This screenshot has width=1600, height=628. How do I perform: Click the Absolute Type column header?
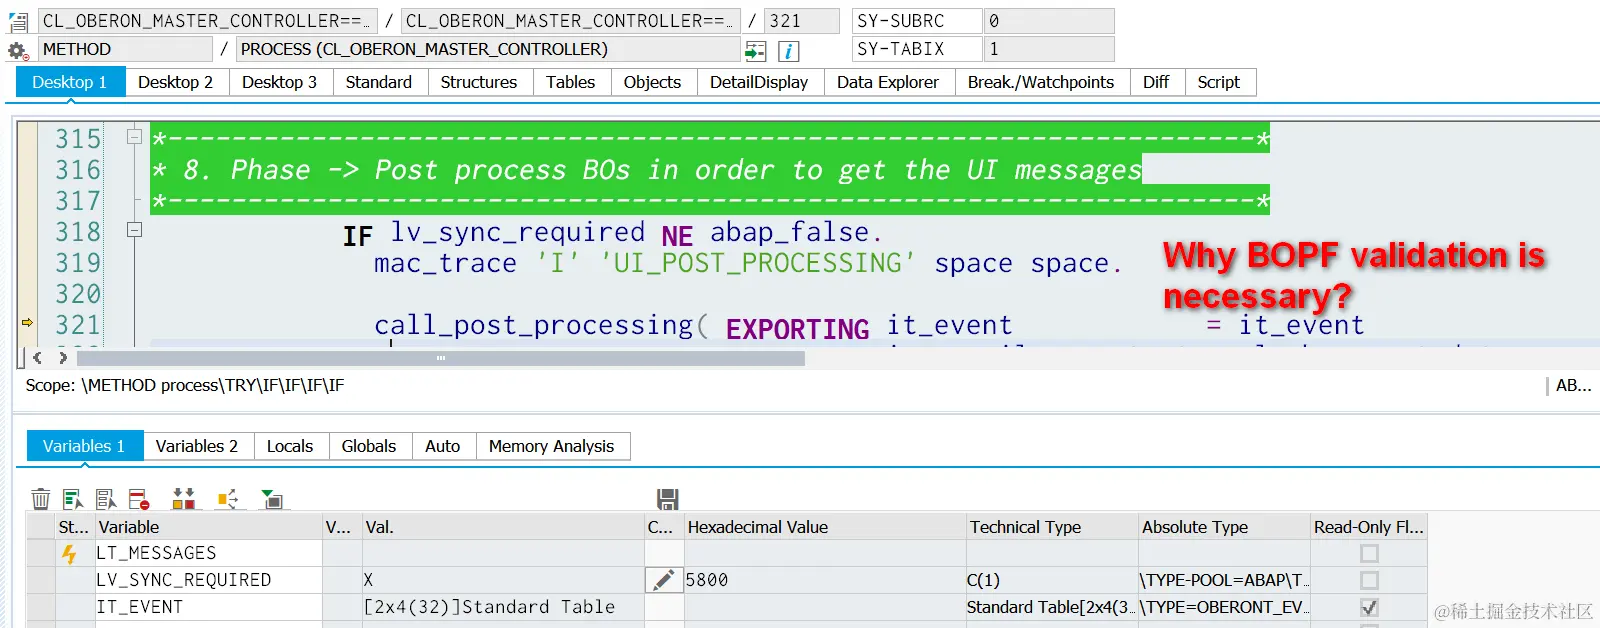1224,527
